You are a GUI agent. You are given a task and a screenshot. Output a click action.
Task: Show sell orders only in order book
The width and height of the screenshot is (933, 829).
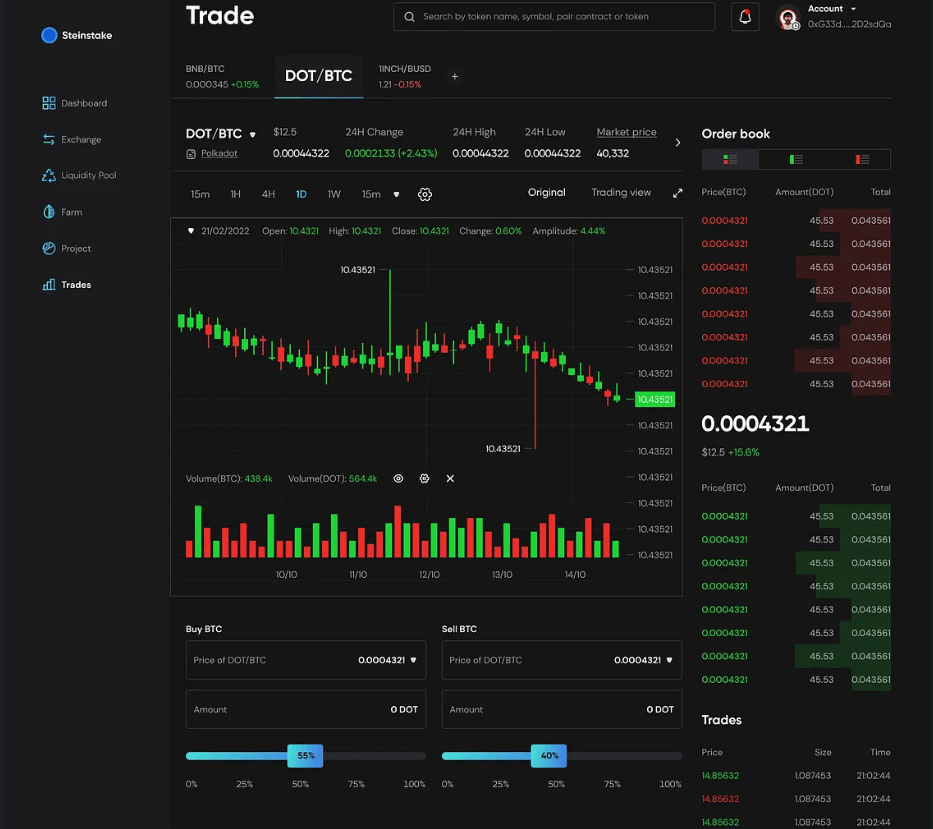[861, 159]
